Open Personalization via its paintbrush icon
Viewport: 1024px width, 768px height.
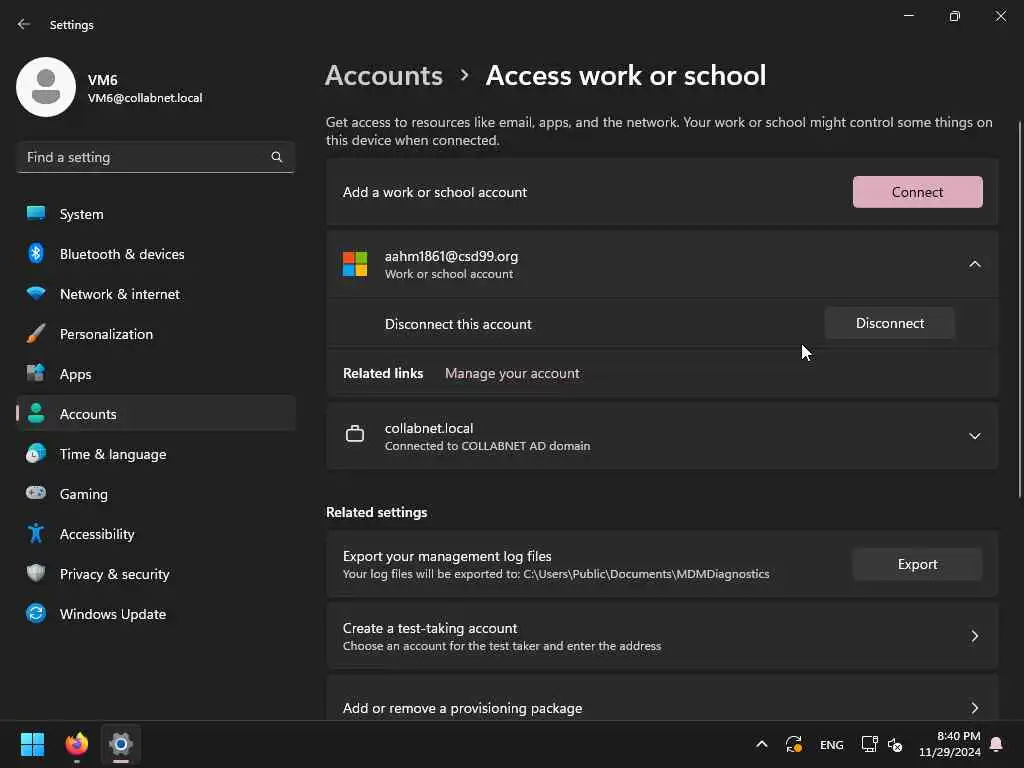click(36, 334)
